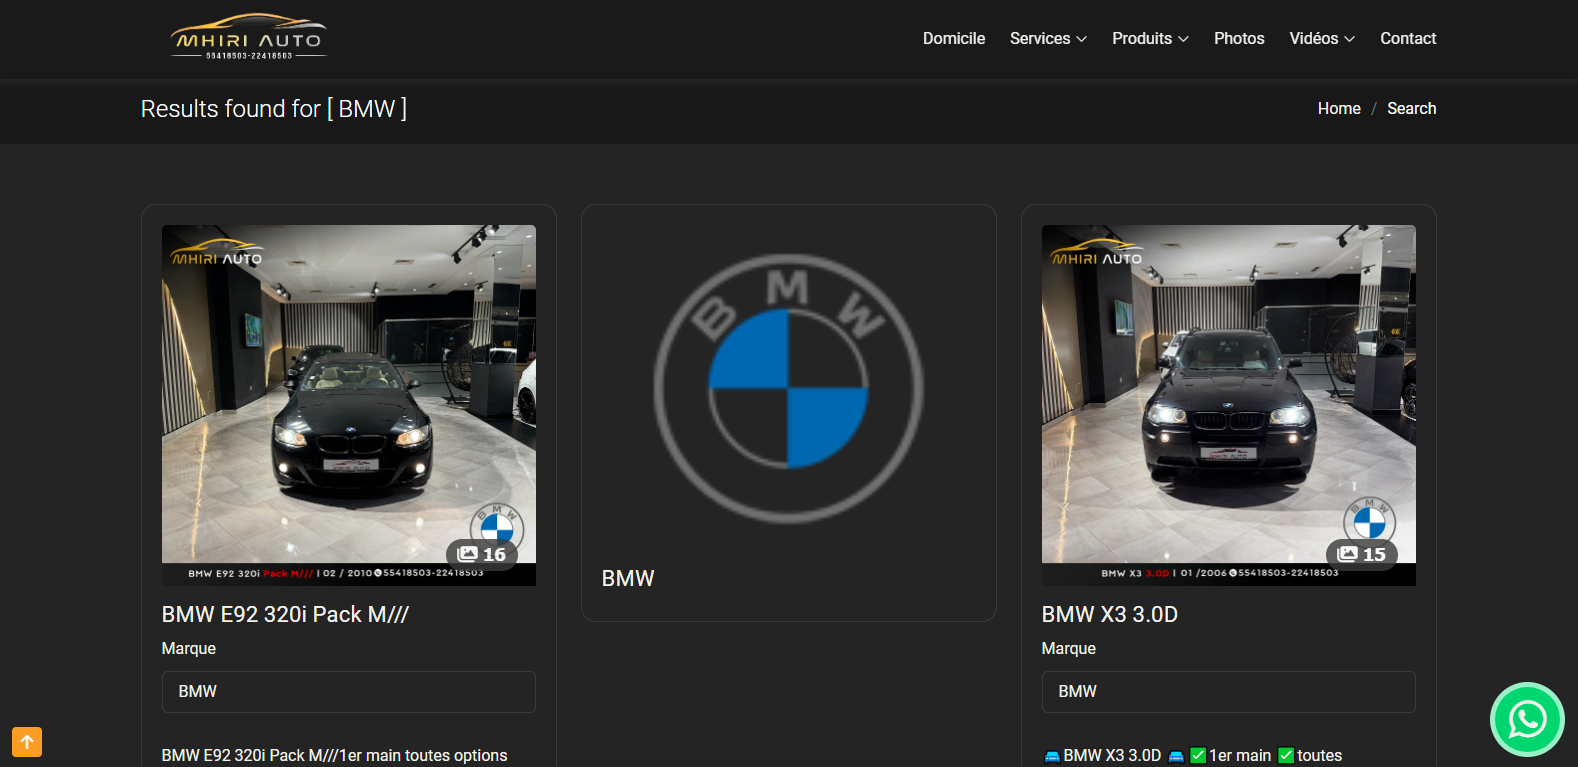Go to Domicile page
This screenshot has height=767, width=1578.
click(954, 38)
